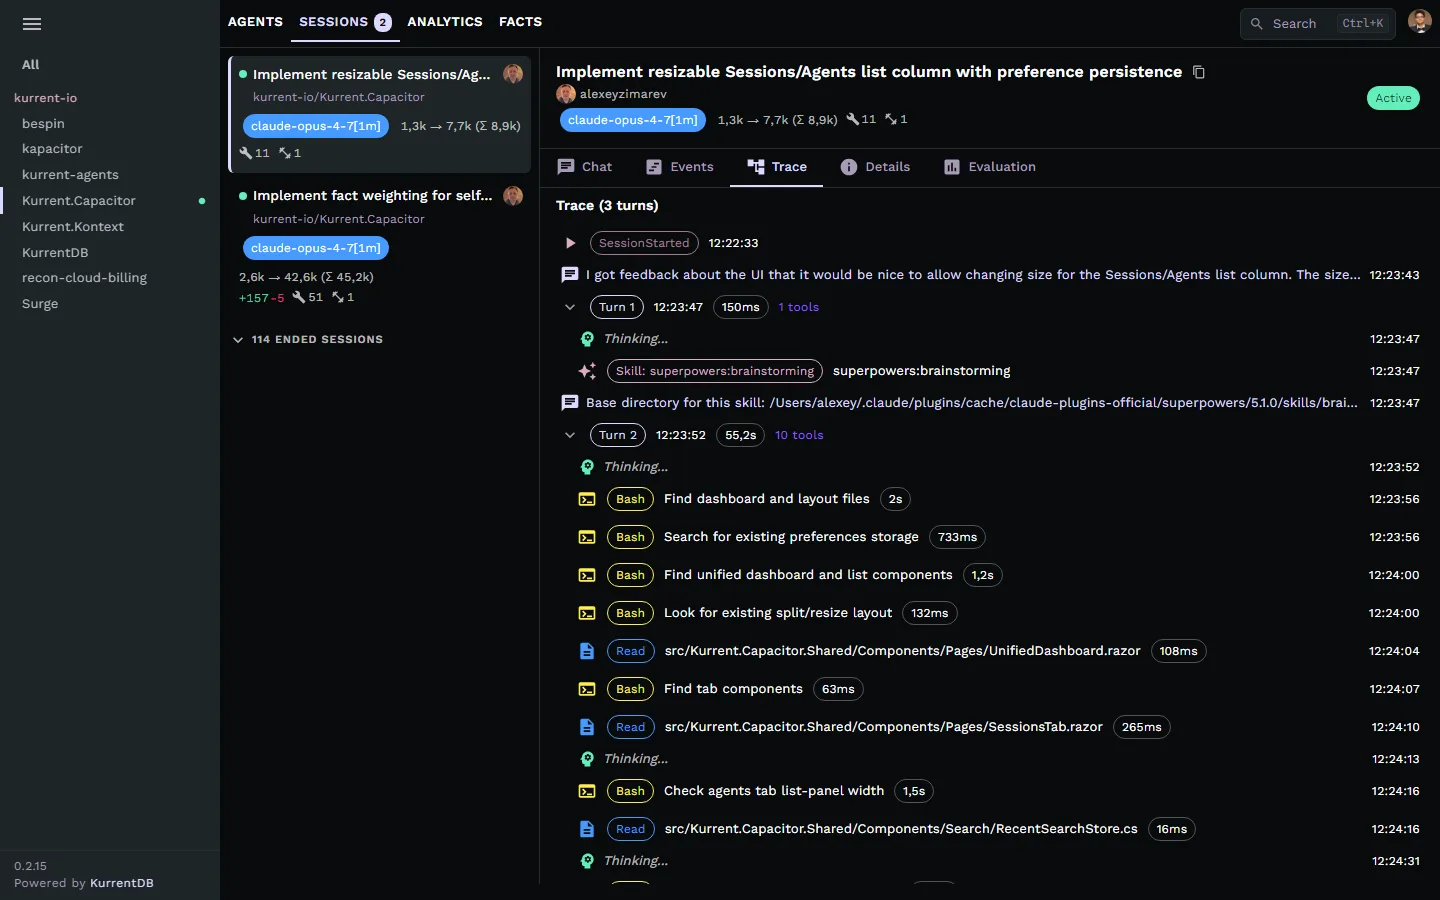Copy the session title with copy icon
This screenshot has width=1440, height=900.
click(x=1199, y=72)
